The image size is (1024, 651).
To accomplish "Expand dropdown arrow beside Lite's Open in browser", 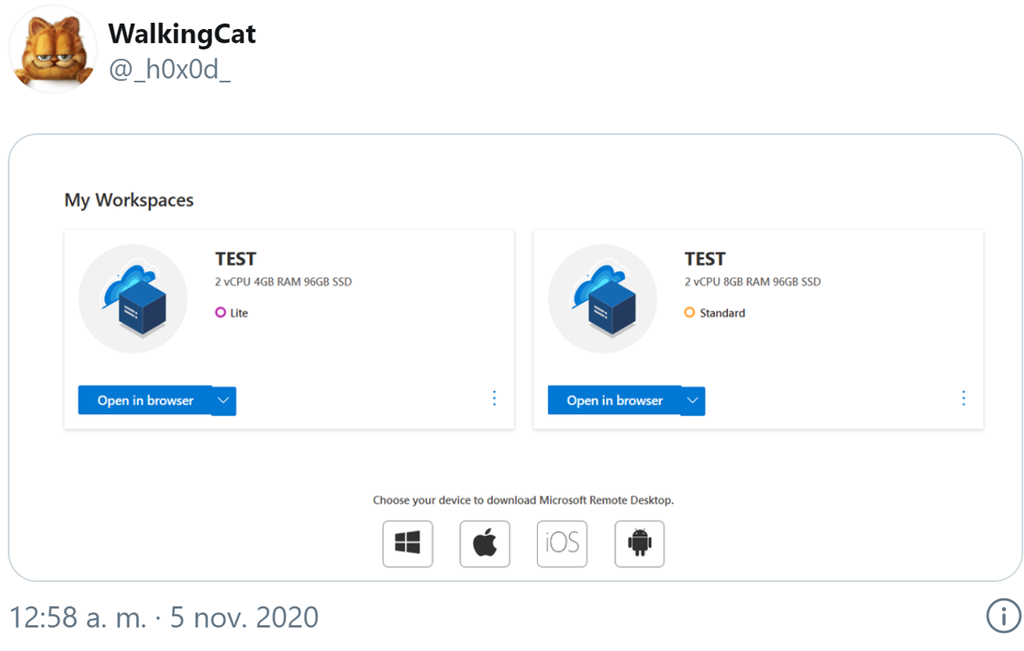I will 224,401.
